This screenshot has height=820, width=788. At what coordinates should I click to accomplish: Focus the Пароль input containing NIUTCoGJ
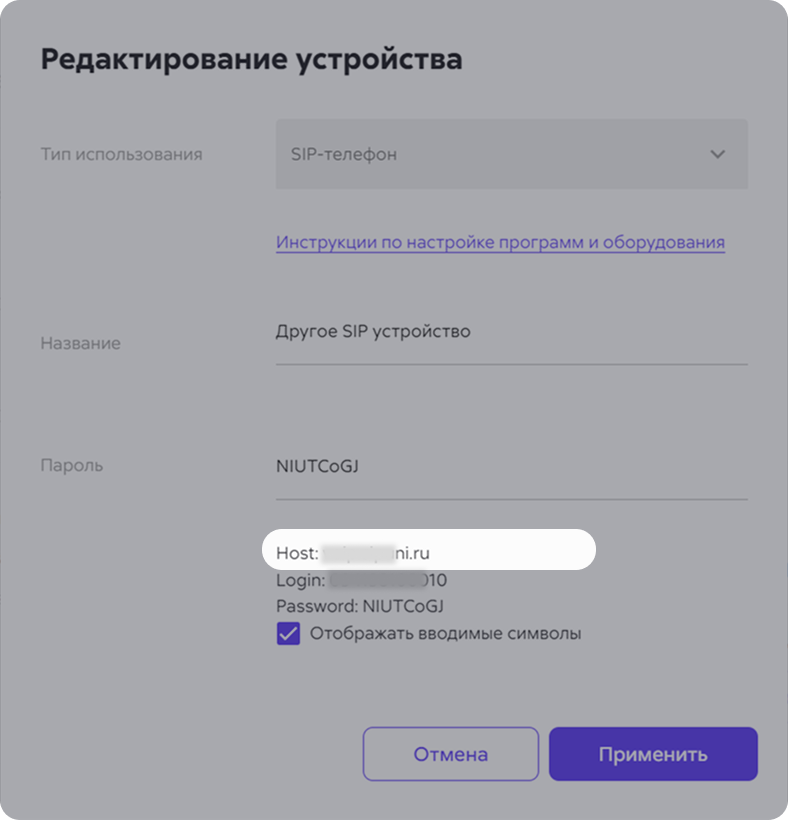click(510, 466)
